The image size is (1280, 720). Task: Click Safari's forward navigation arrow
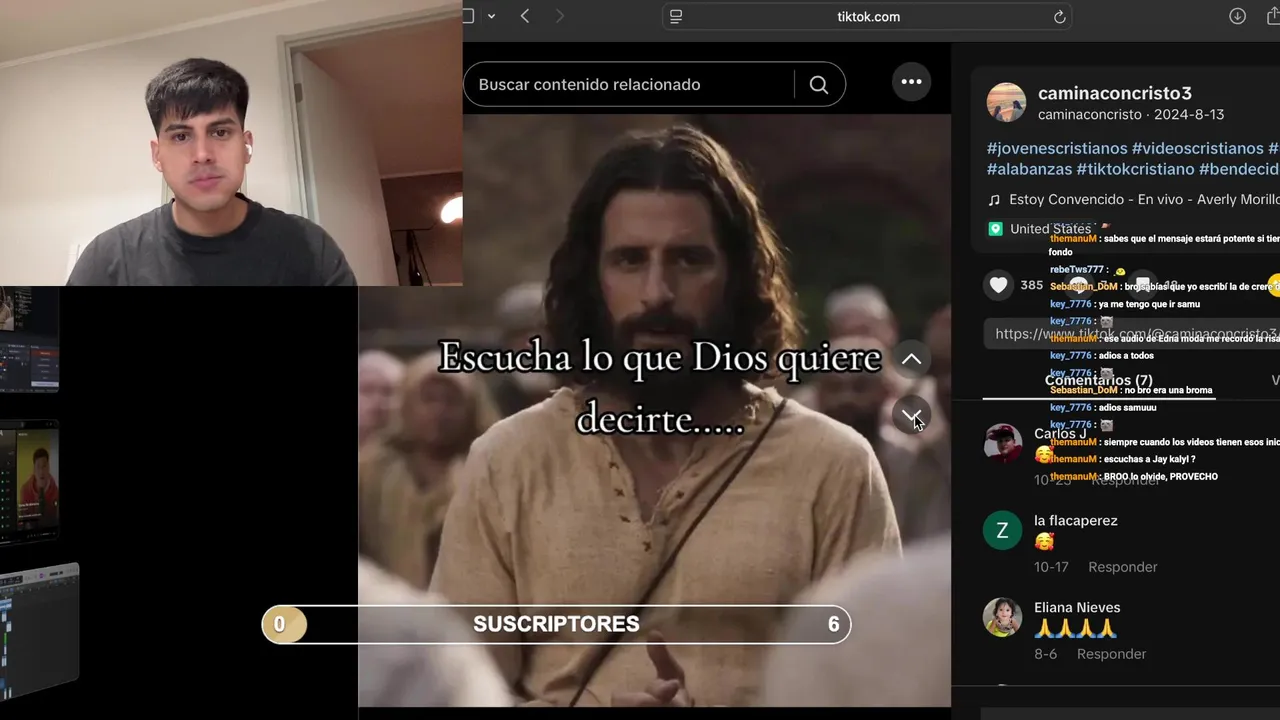tap(559, 16)
